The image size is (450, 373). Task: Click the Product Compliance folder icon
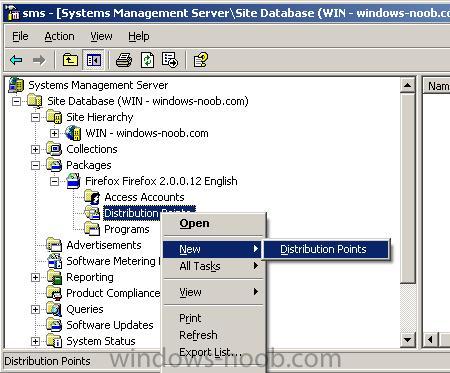(54, 293)
